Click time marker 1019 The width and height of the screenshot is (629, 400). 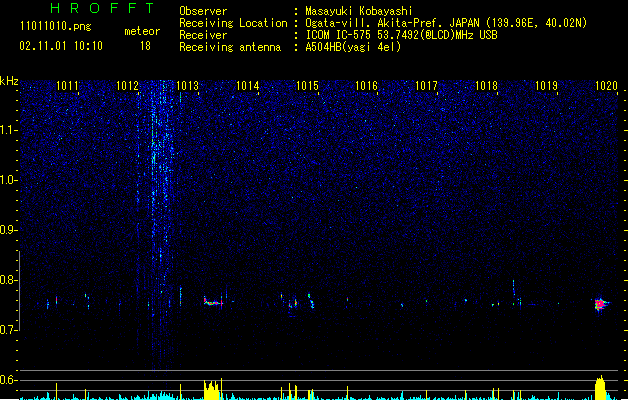coord(546,86)
